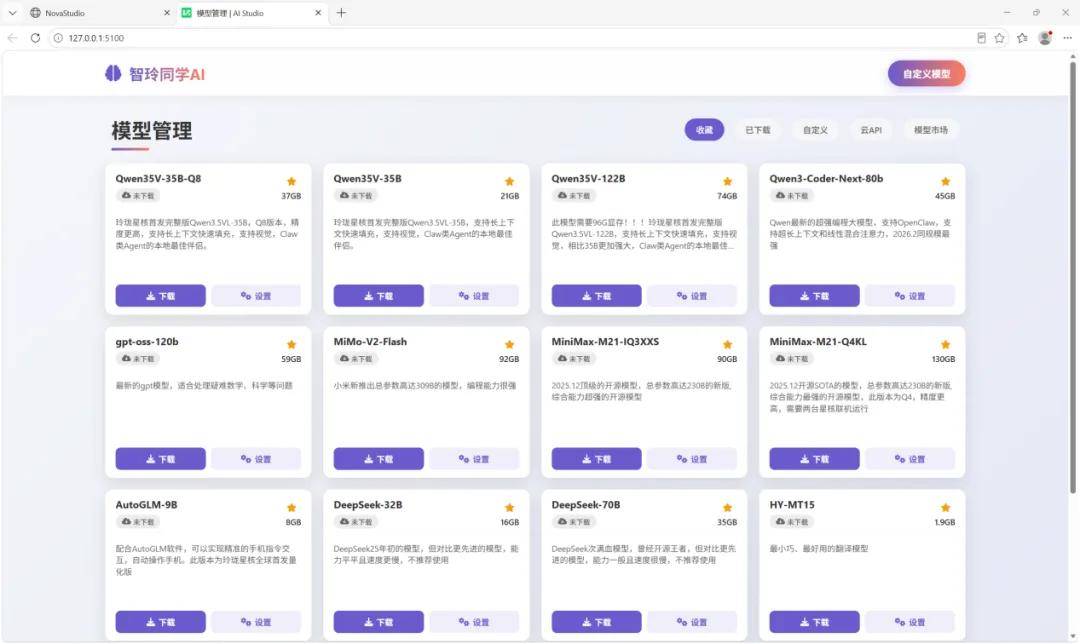Select the 收藏 filter tab

click(x=704, y=129)
